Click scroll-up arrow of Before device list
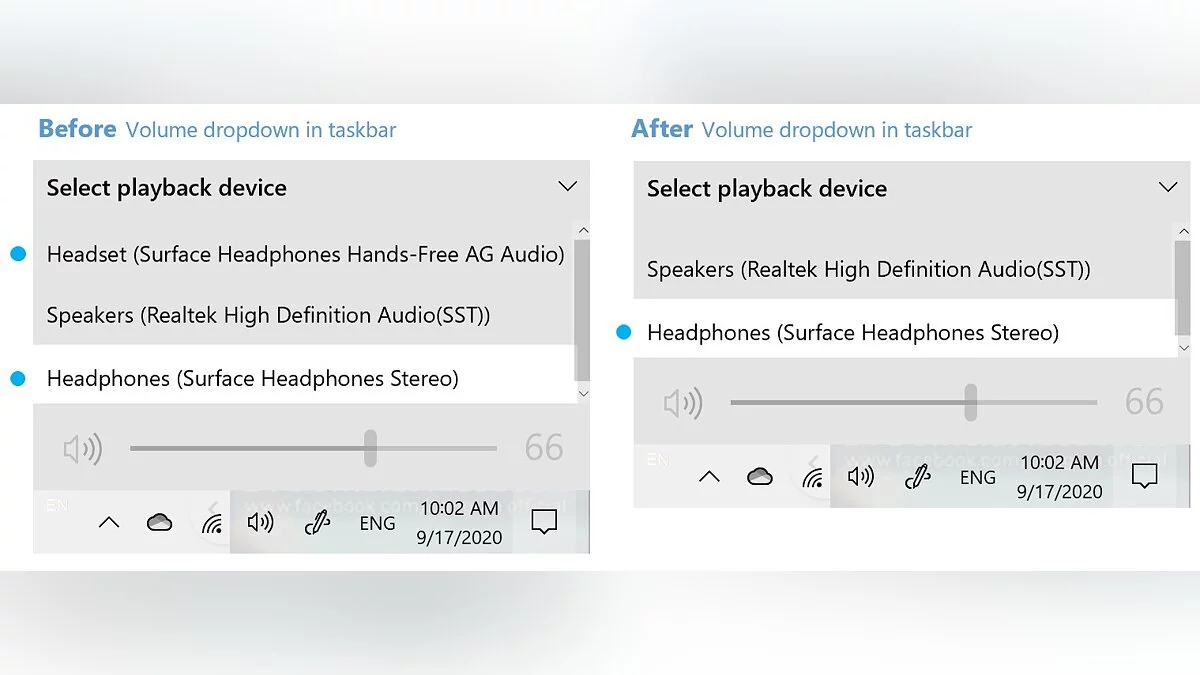The height and width of the screenshot is (675, 1200). [x=583, y=231]
